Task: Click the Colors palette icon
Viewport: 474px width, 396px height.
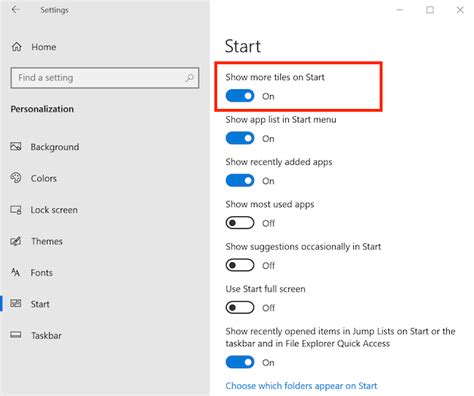Action: coord(16,178)
